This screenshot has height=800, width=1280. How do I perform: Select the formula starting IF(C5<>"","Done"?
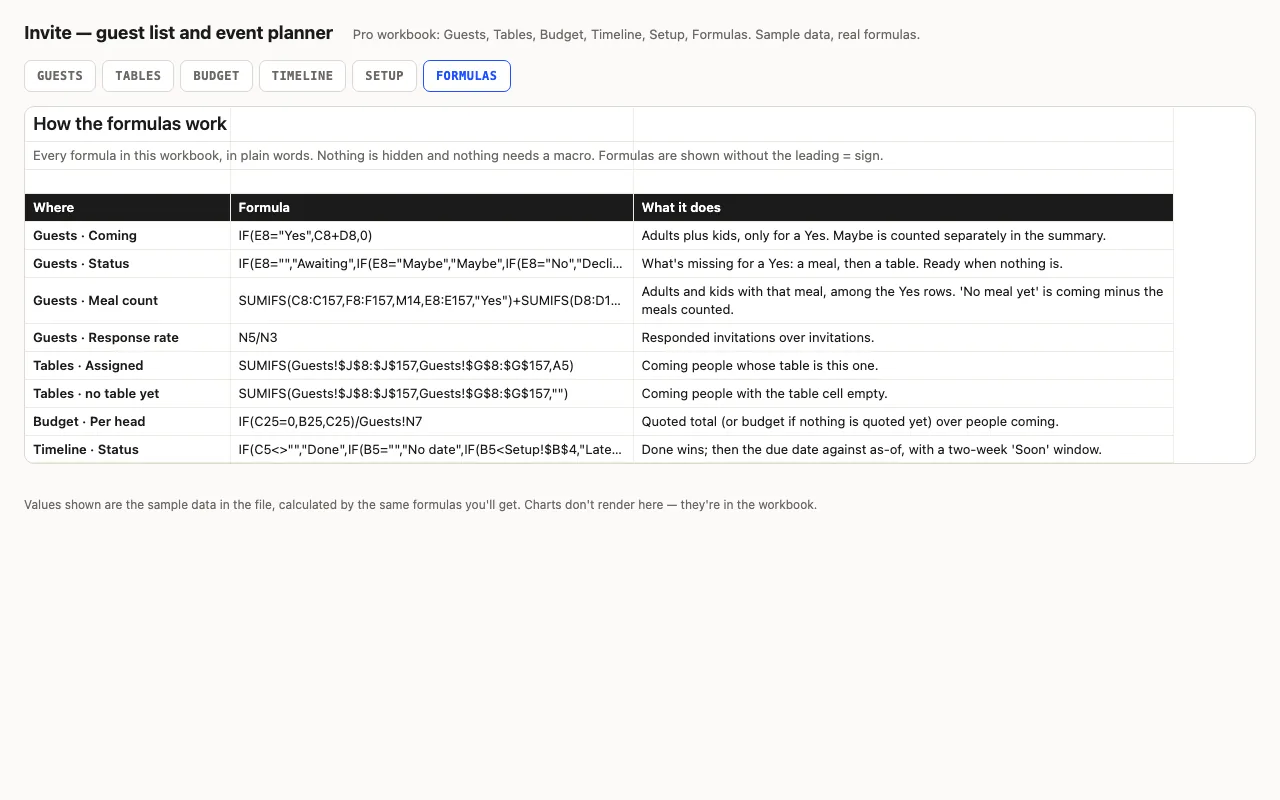(x=432, y=450)
